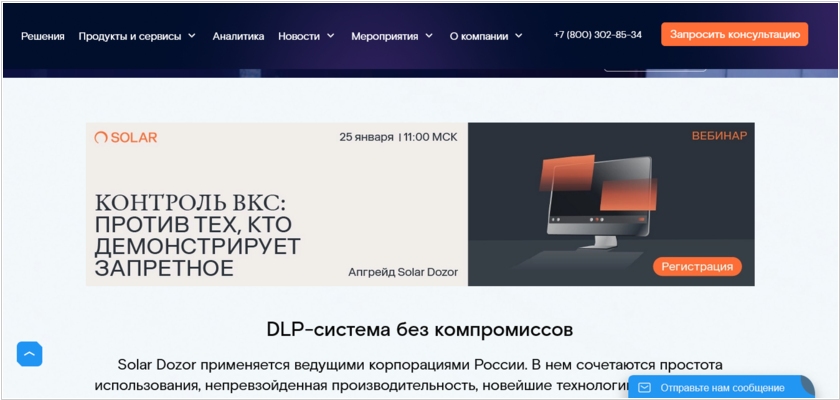This screenshot has height=400, width=840.
Task: Expand the О компании chevron arrow
Action: (x=518, y=36)
